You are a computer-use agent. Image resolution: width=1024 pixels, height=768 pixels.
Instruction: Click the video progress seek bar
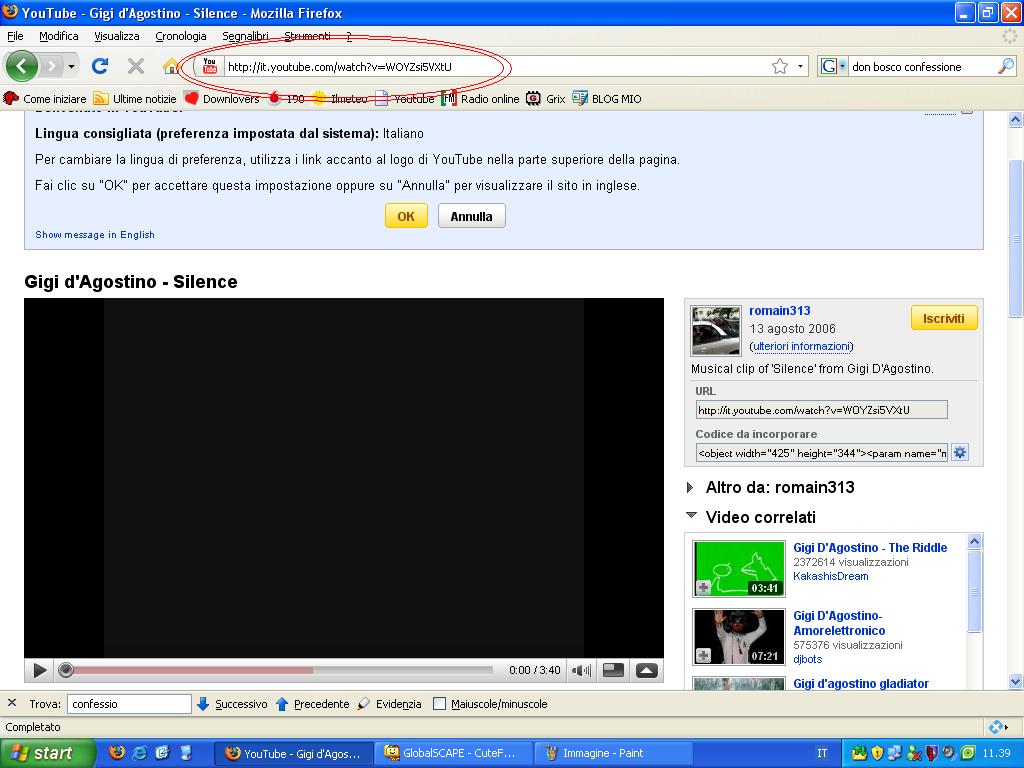tap(280, 670)
